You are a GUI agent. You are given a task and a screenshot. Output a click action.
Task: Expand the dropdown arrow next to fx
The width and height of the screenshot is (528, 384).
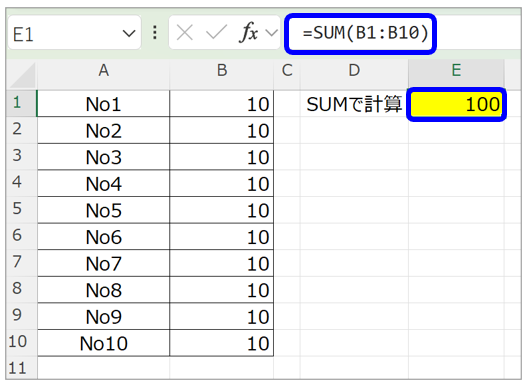point(271,33)
